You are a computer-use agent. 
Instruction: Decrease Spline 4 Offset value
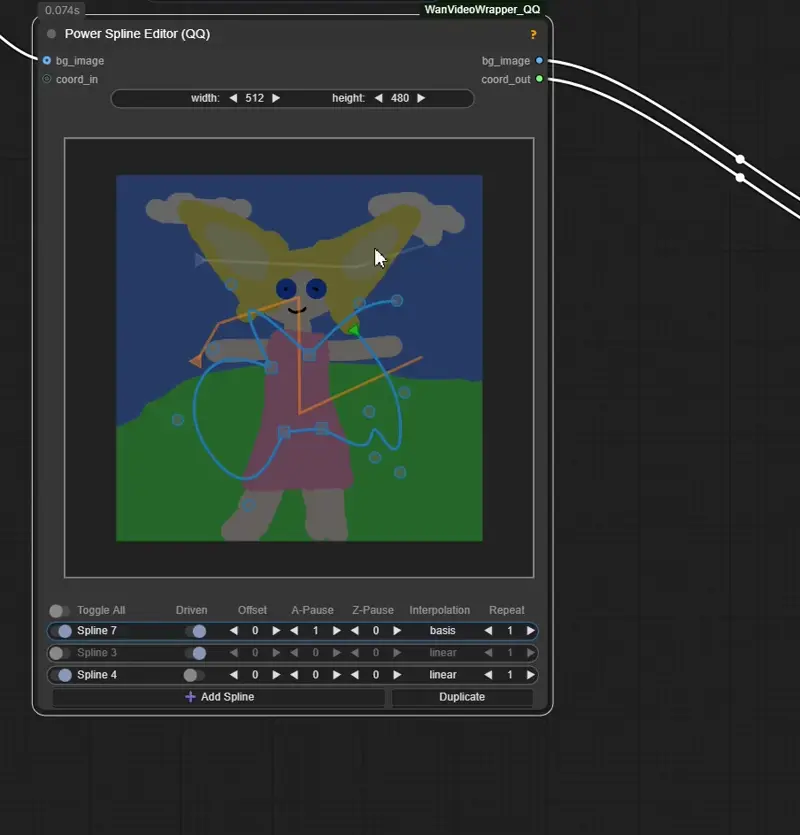point(234,675)
